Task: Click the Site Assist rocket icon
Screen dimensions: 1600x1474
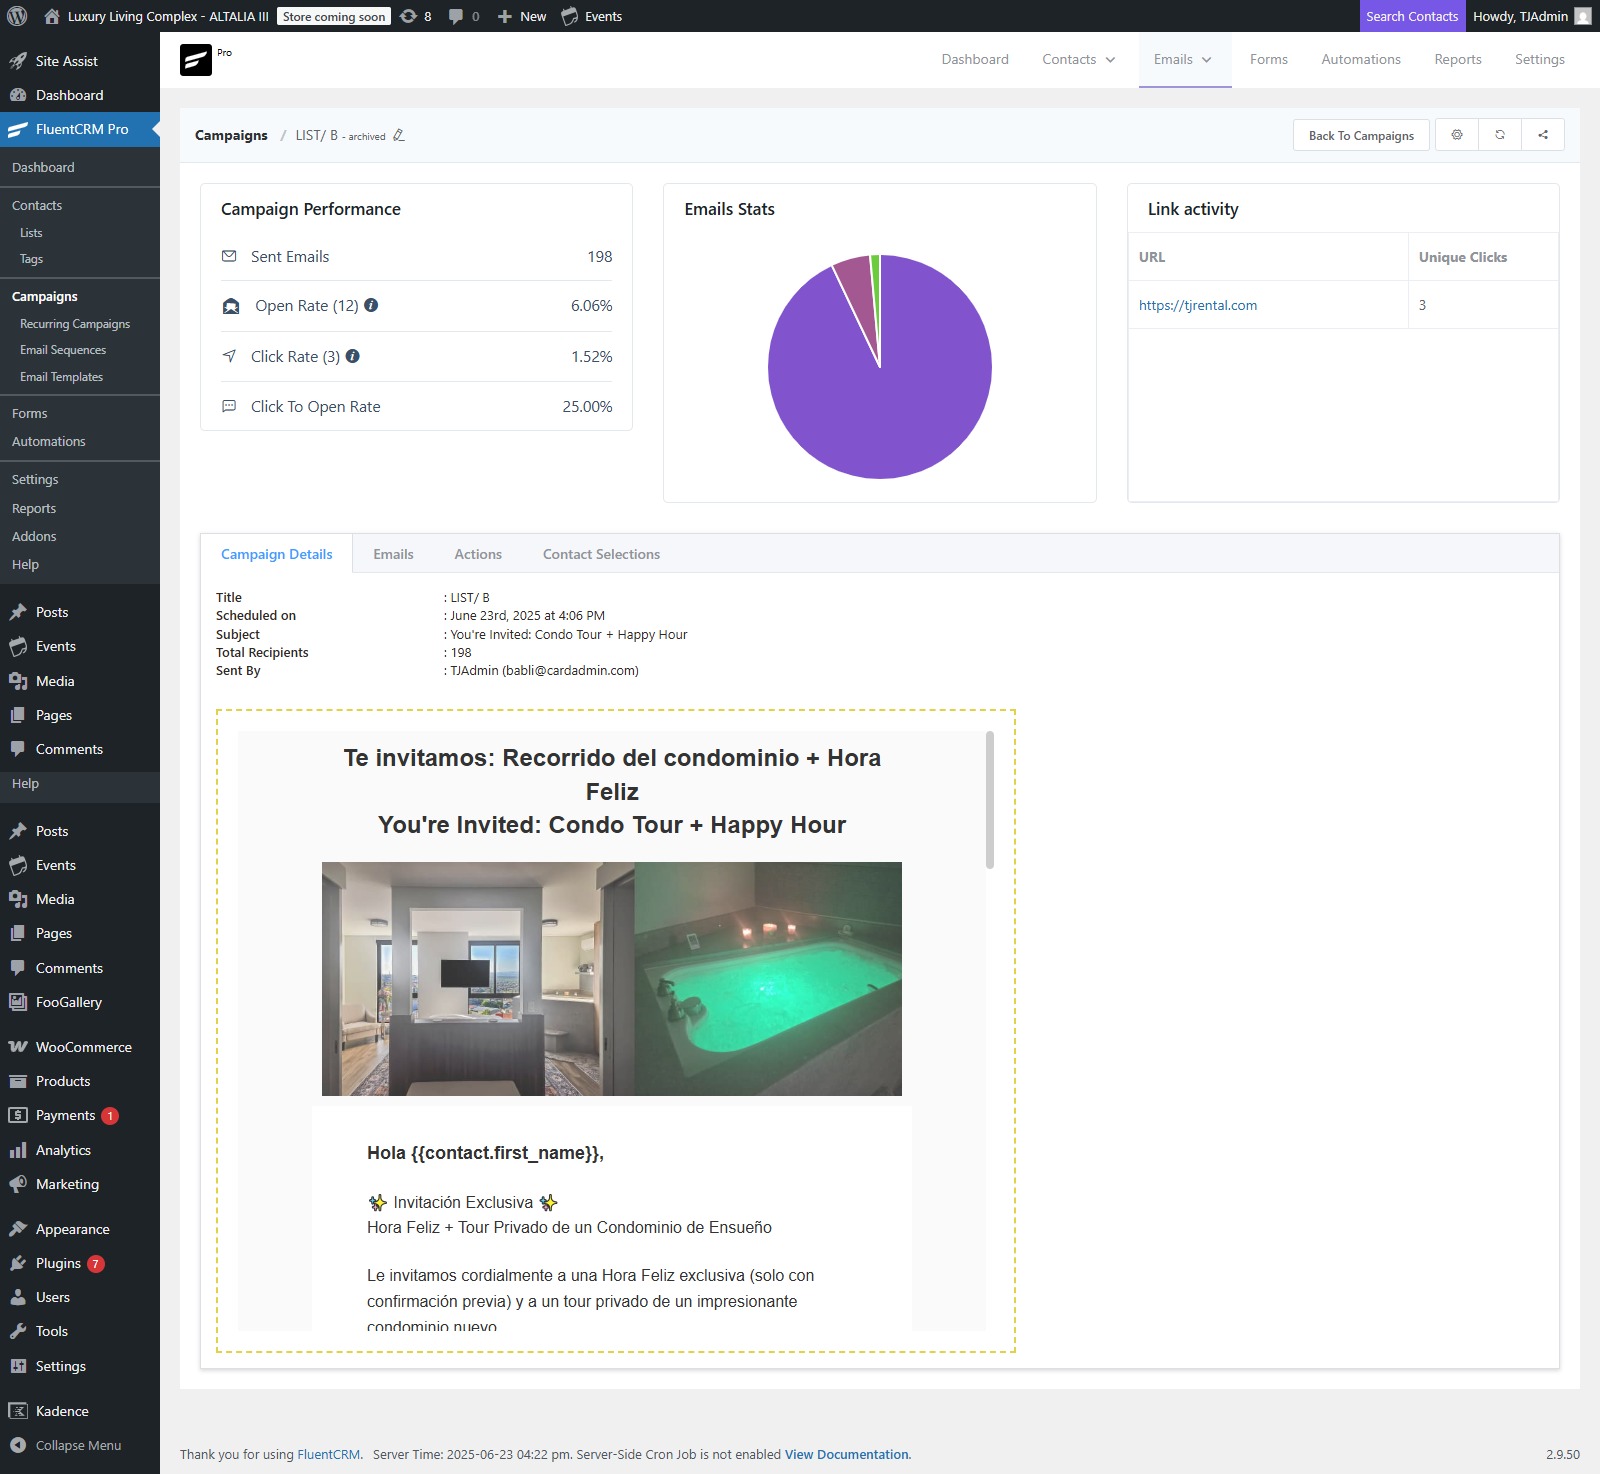Action: click(18, 61)
